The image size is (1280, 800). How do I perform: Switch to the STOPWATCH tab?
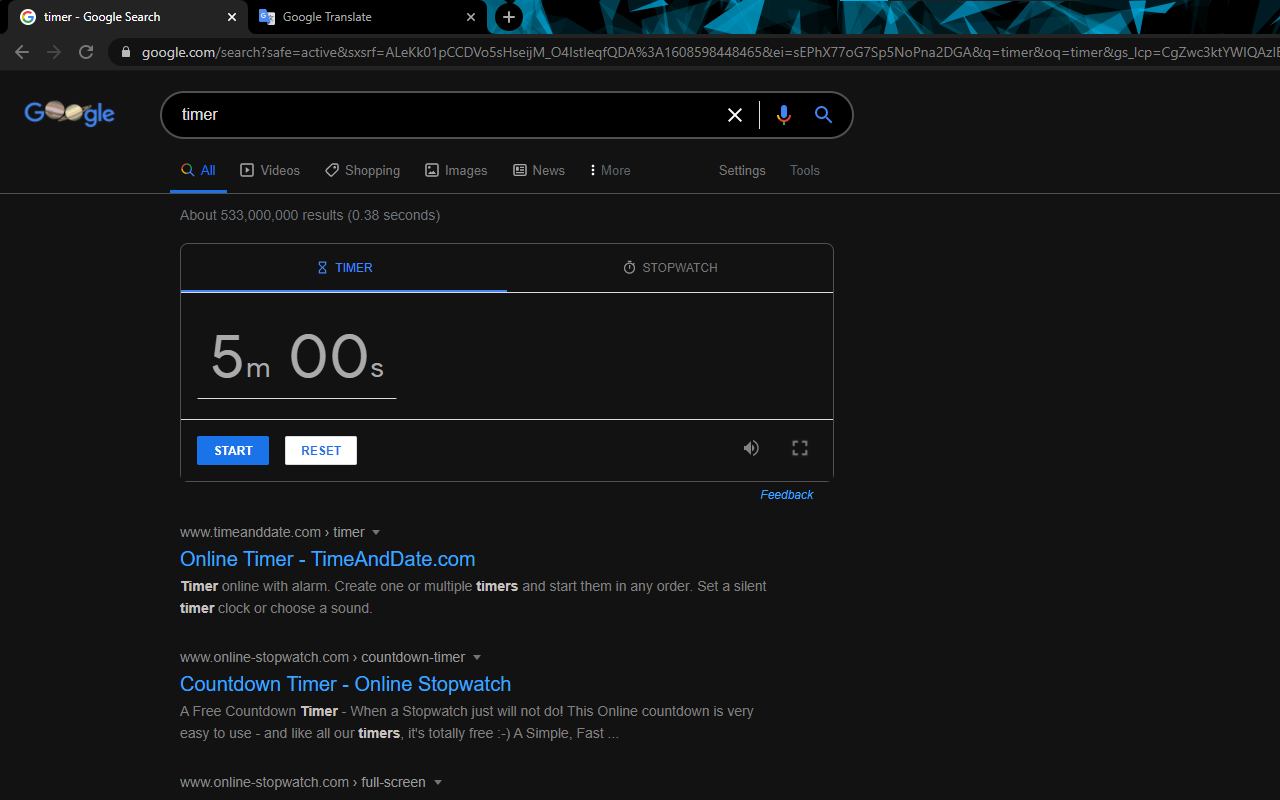(x=669, y=267)
